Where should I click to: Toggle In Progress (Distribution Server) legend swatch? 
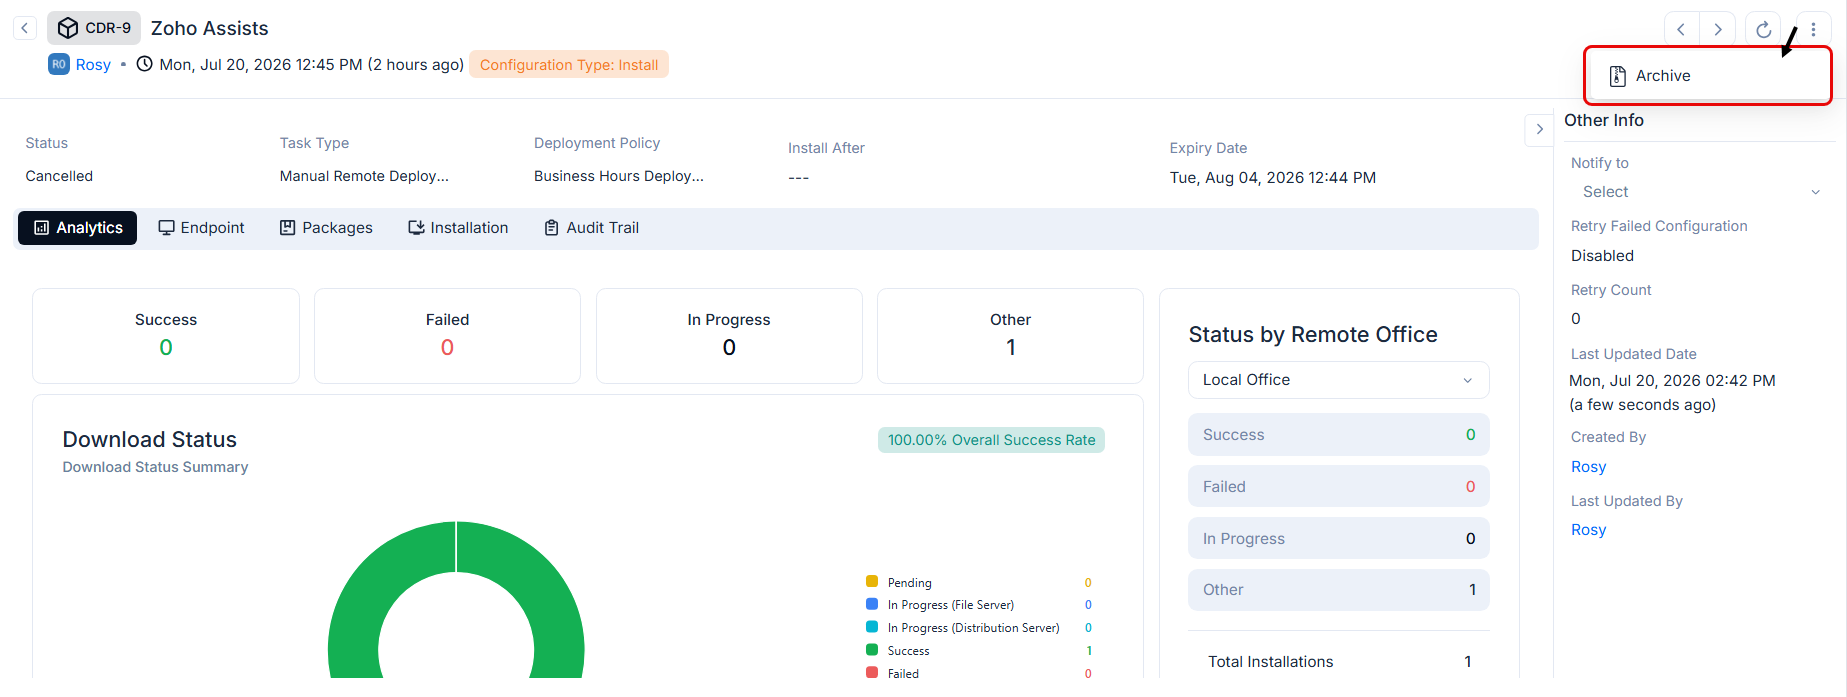coord(872,627)
